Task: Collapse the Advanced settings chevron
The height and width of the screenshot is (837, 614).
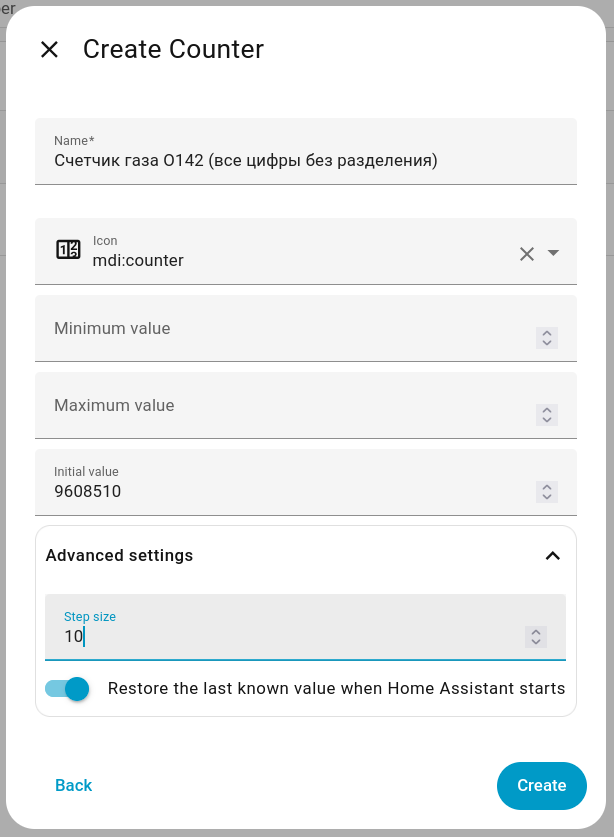Action: coord(552,556)
